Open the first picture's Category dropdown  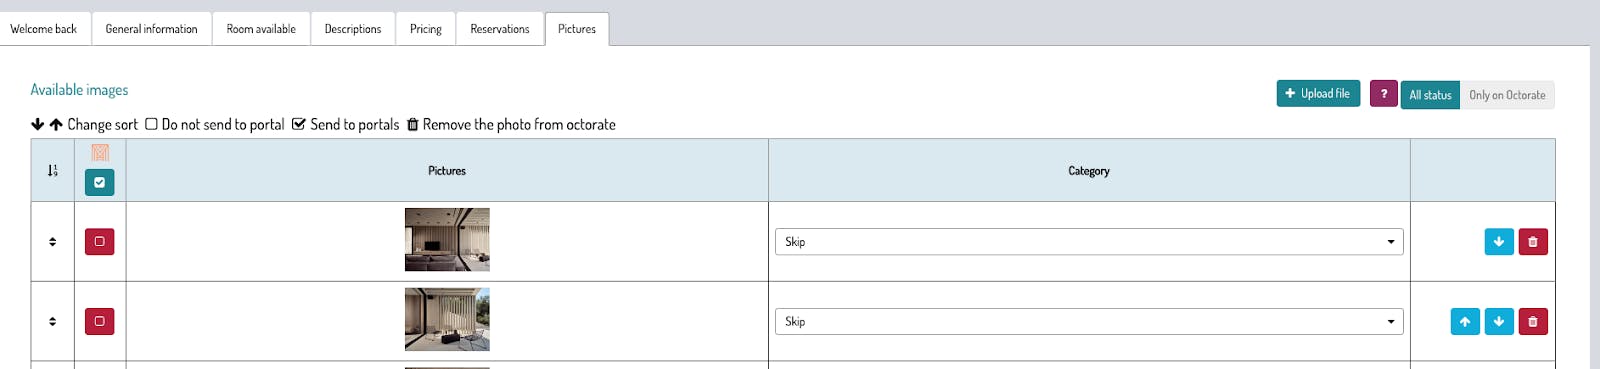tap(1089, 242)
